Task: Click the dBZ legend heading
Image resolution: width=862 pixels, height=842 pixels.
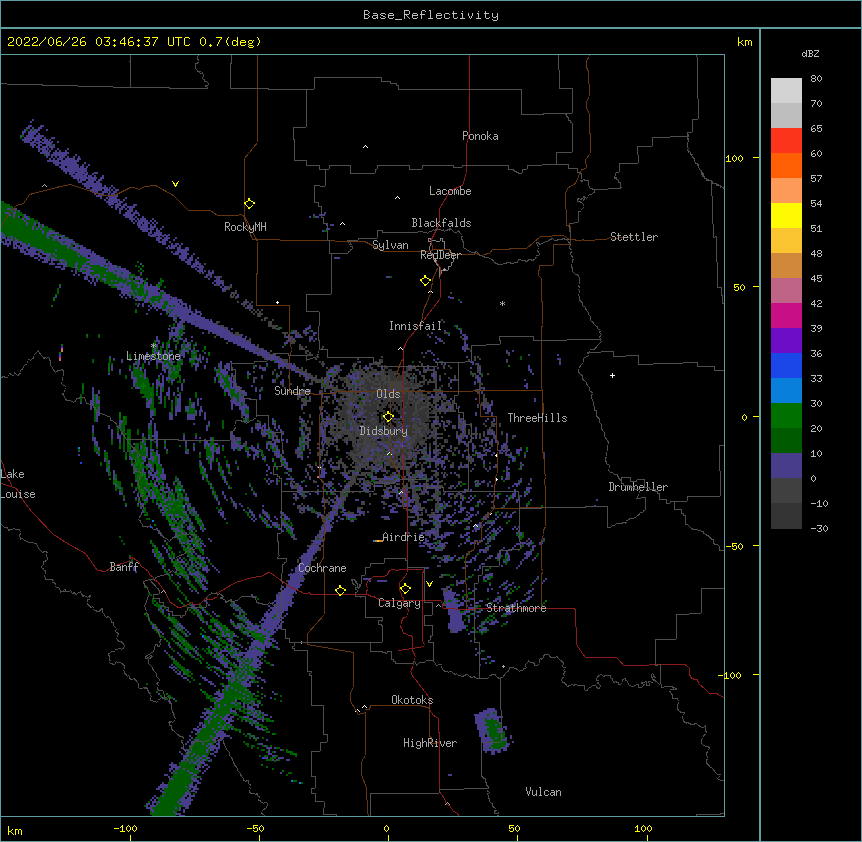Action: 810,53
